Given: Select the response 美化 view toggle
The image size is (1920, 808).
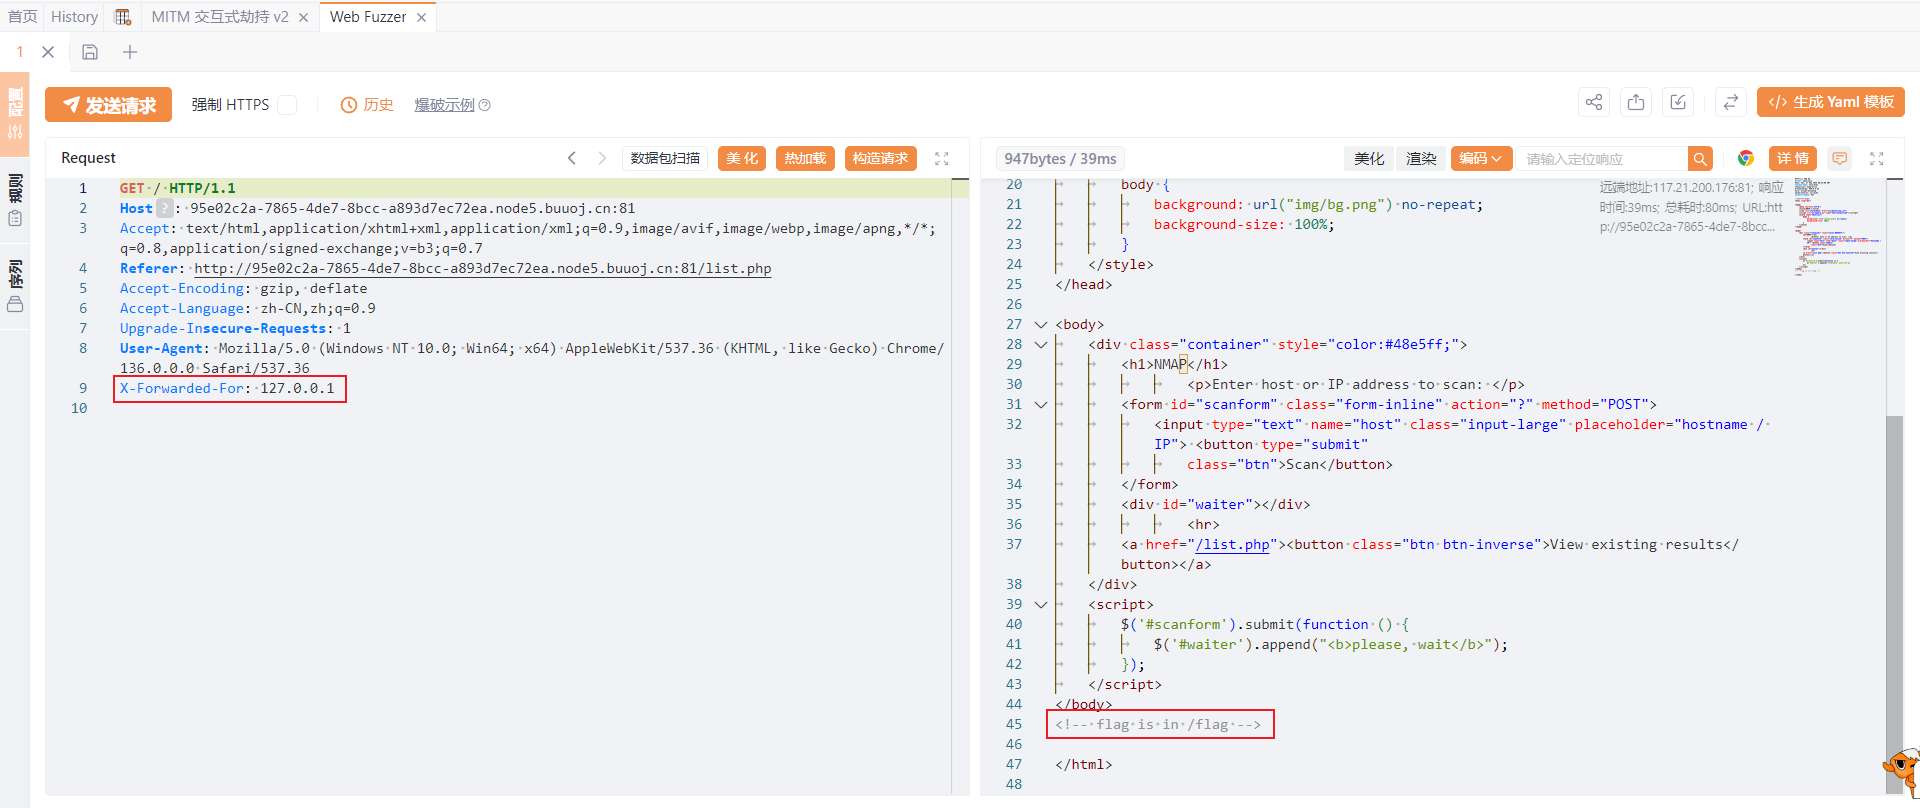Looking at the screenshot, I should tap(1369, 158).
